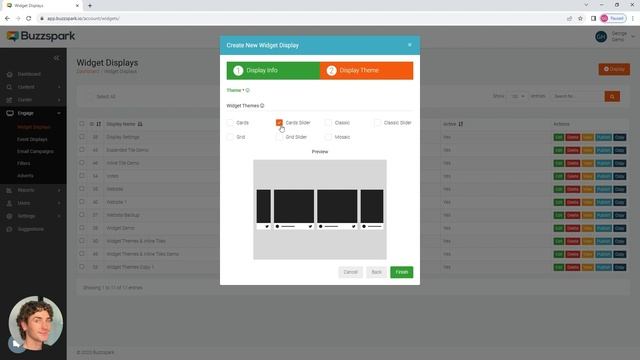Sort by the Active column arrows
The width and height of the screenshot is (640, 360).
click(x=461, y=124)
